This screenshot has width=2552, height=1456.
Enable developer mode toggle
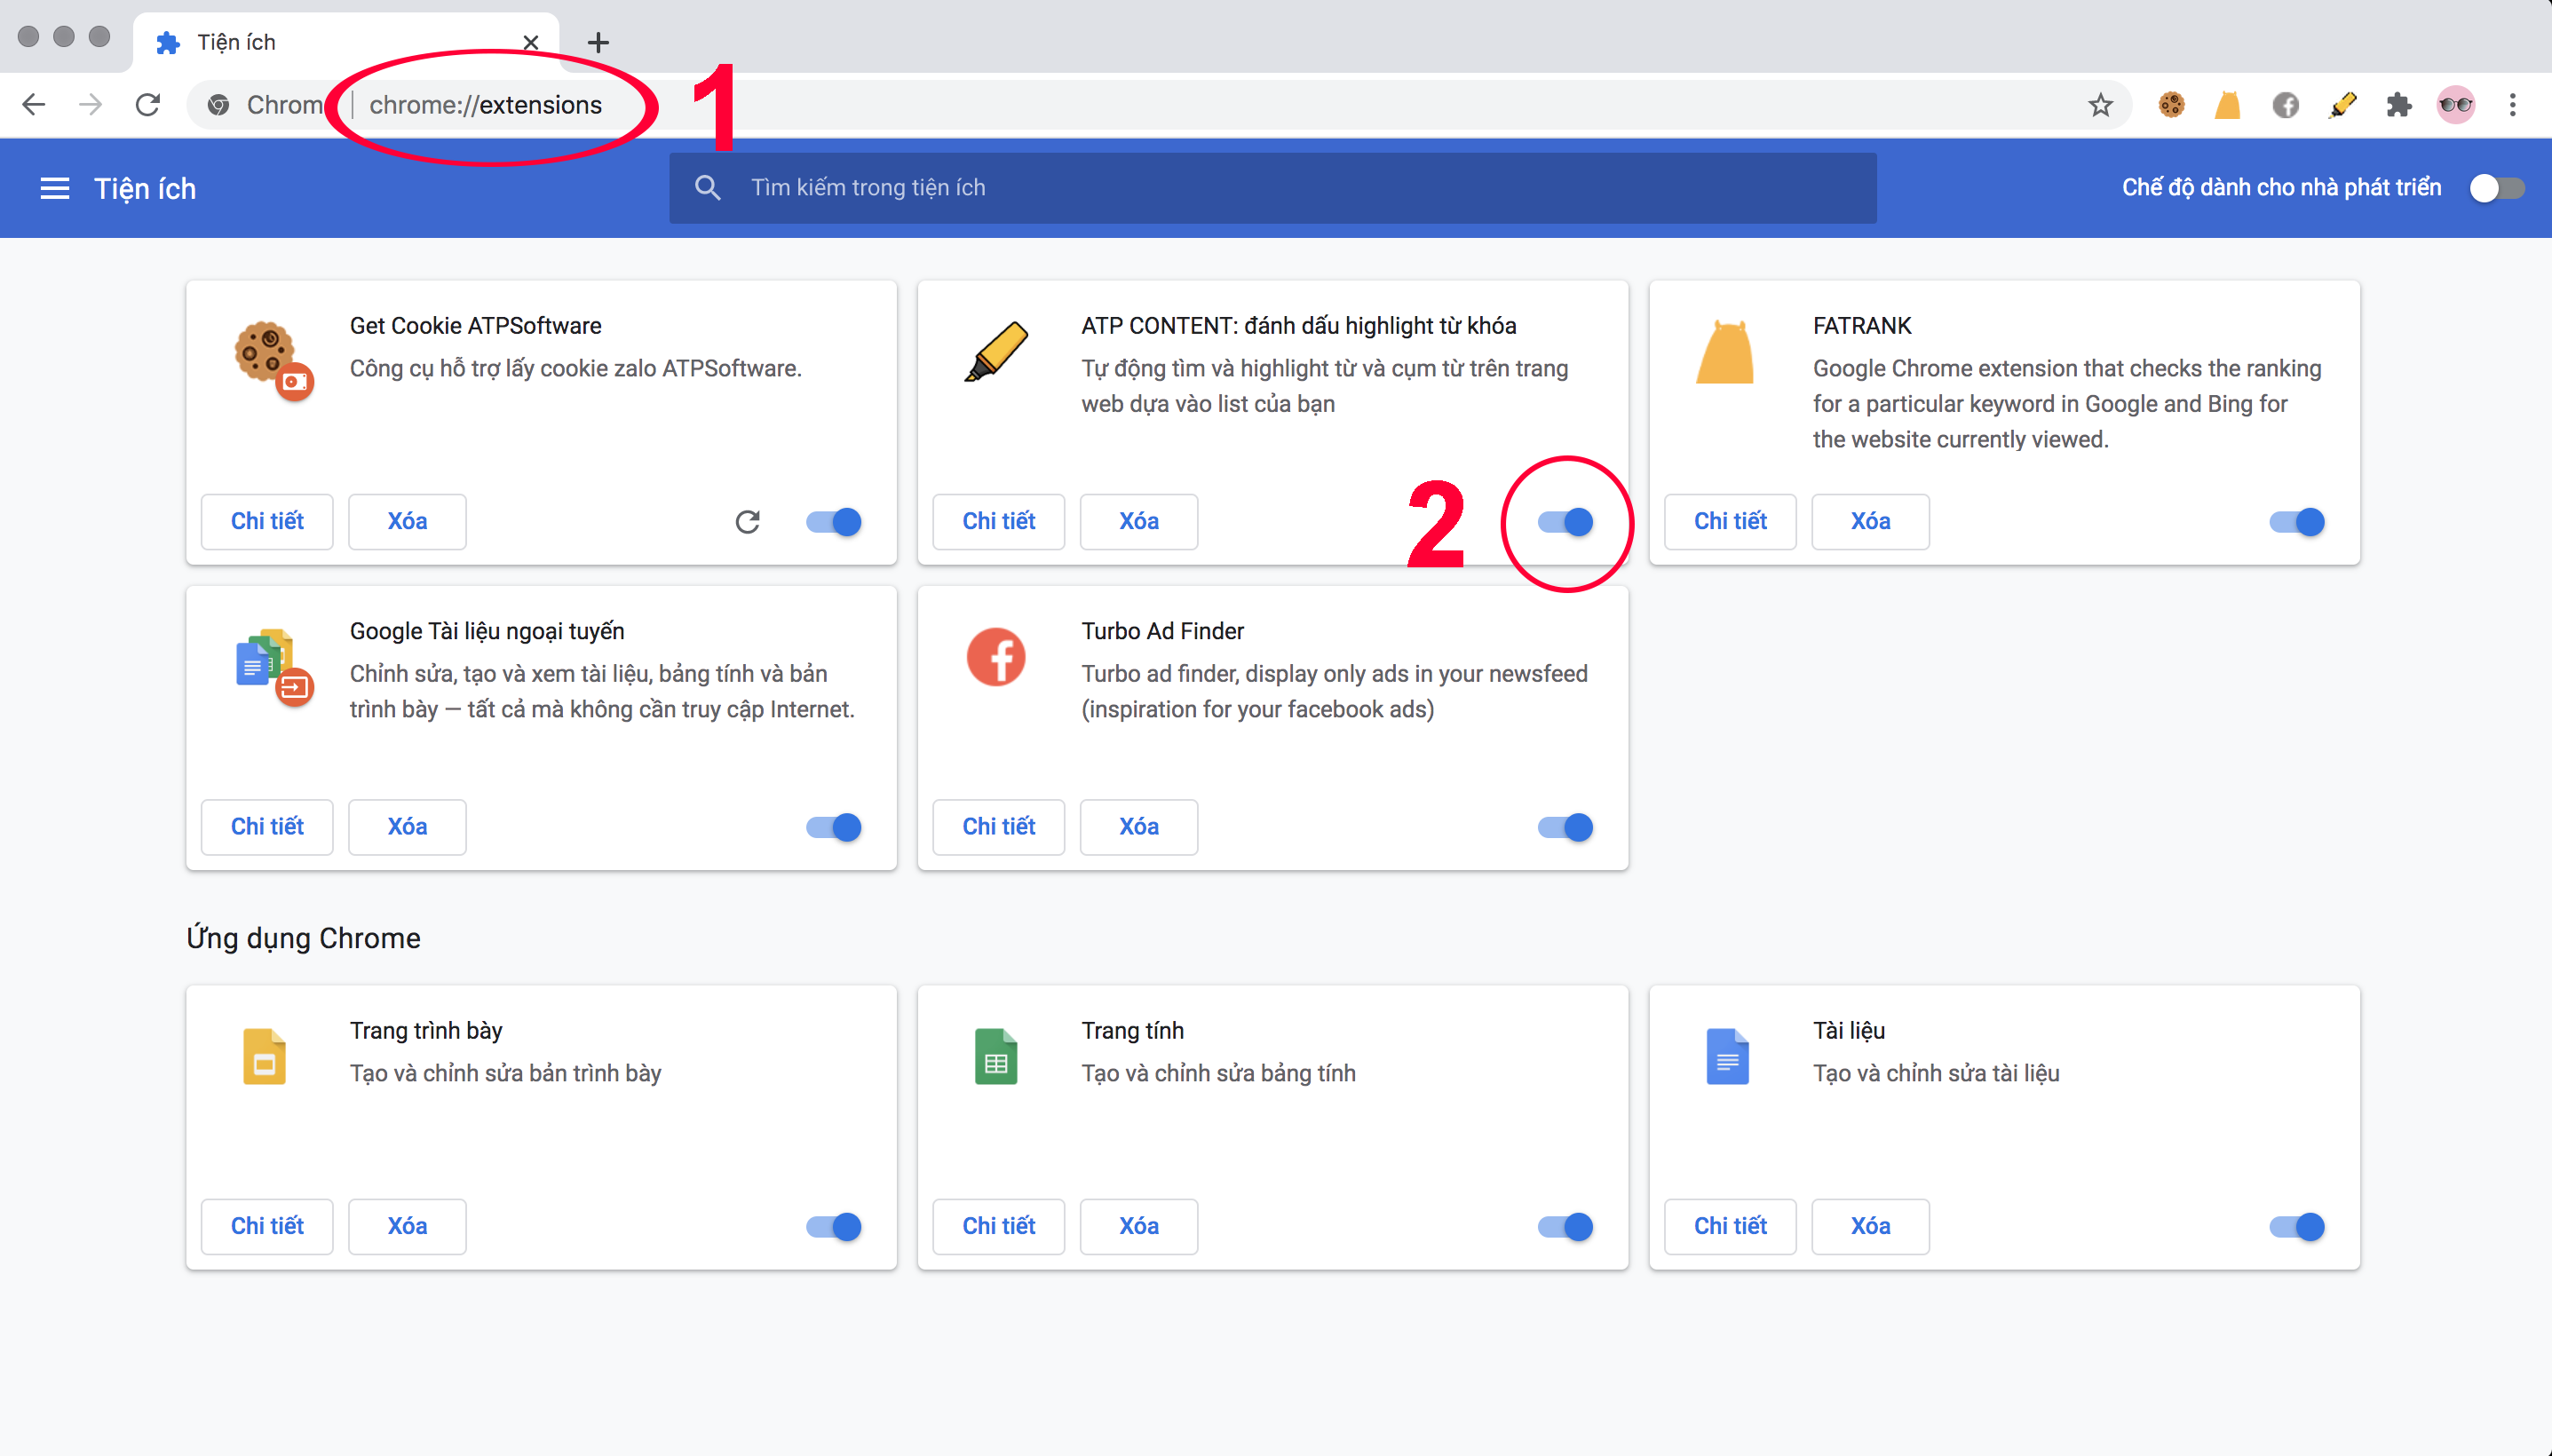click(x=2496, y=188)
